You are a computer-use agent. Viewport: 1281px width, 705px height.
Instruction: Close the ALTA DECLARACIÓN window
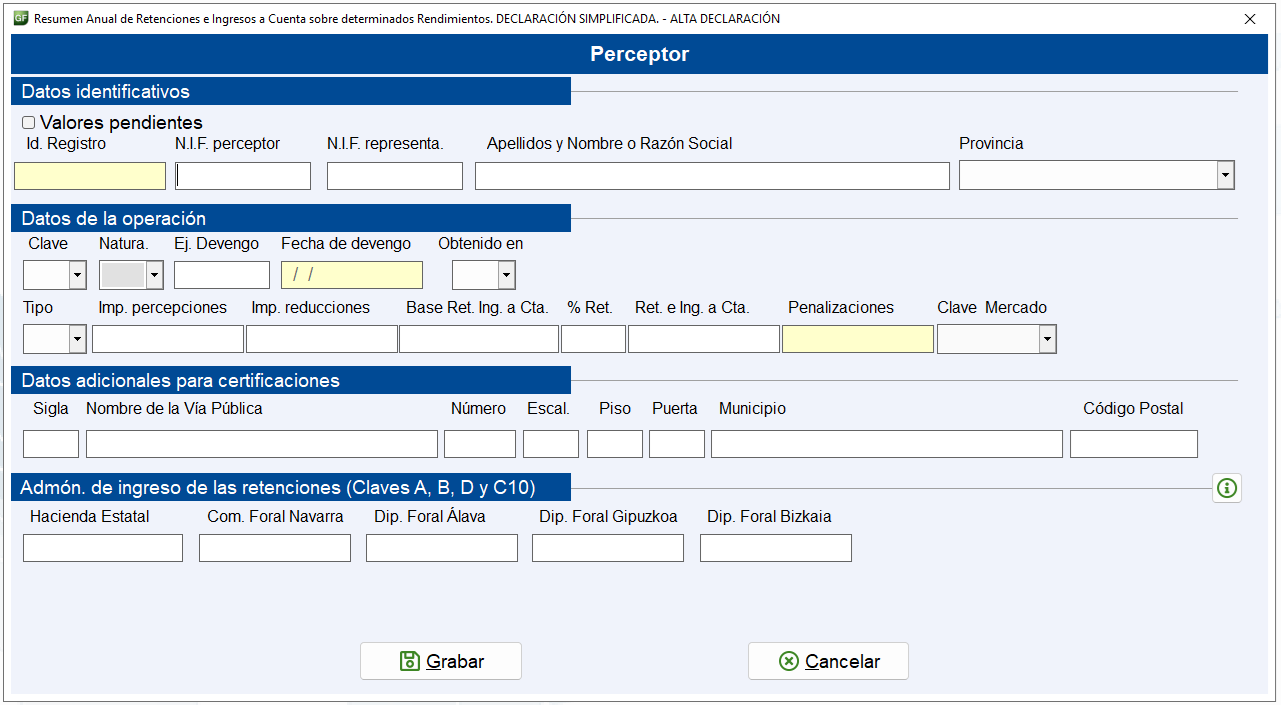click(1250, 19)
